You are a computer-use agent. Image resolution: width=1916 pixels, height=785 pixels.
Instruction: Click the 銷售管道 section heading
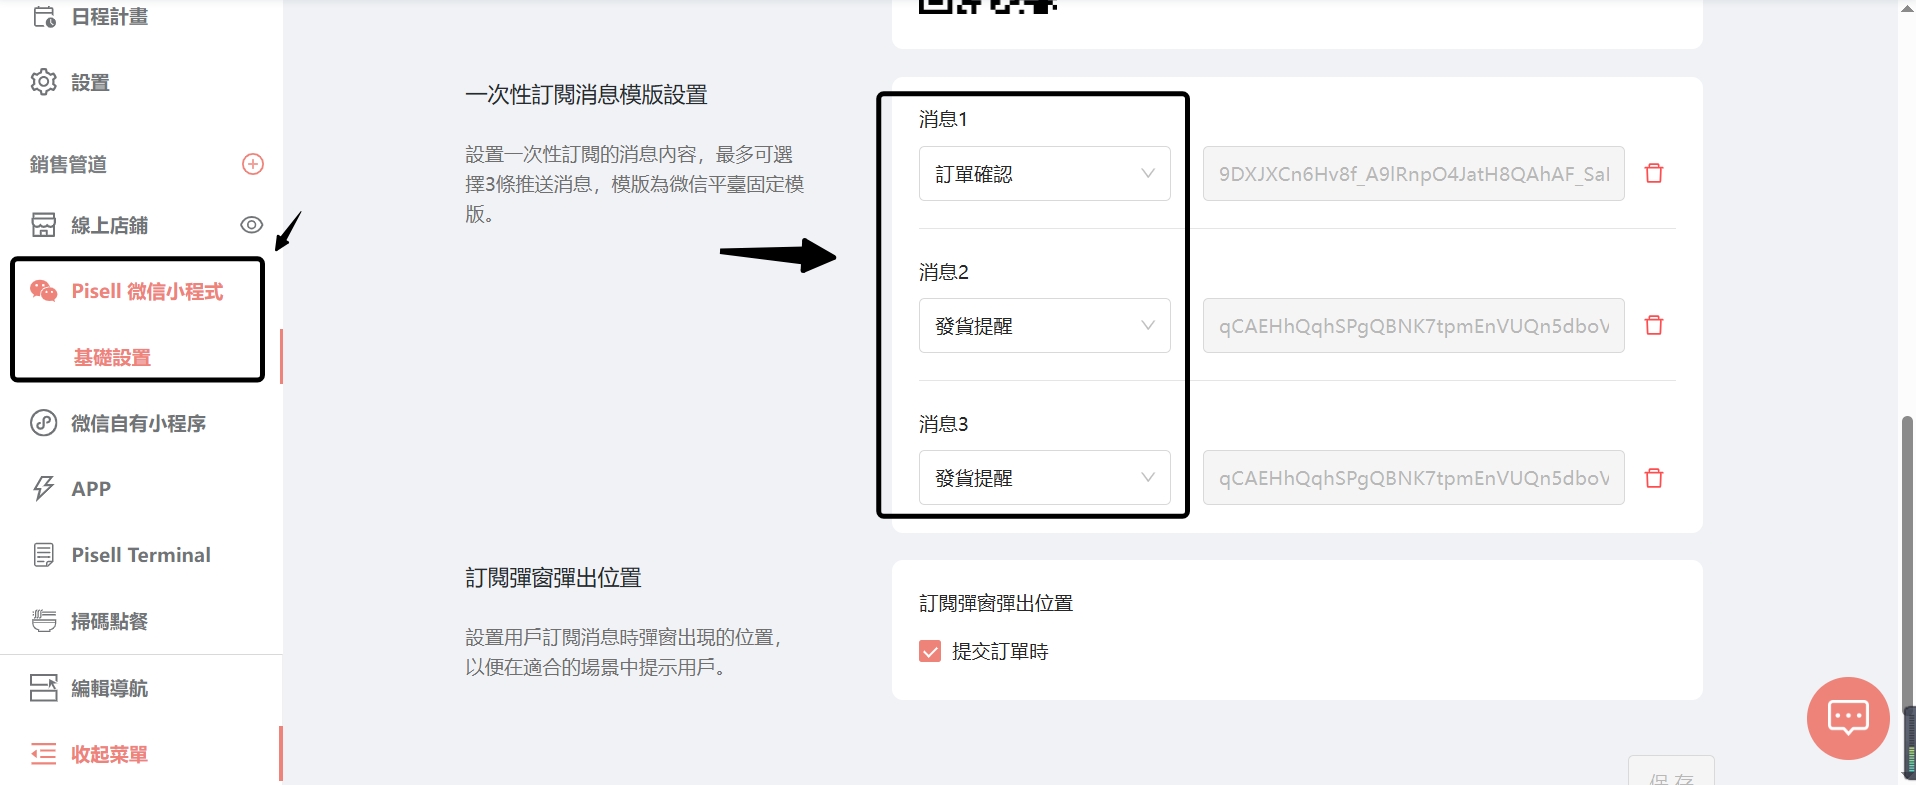pyautogui.click(x=68, y=164)
